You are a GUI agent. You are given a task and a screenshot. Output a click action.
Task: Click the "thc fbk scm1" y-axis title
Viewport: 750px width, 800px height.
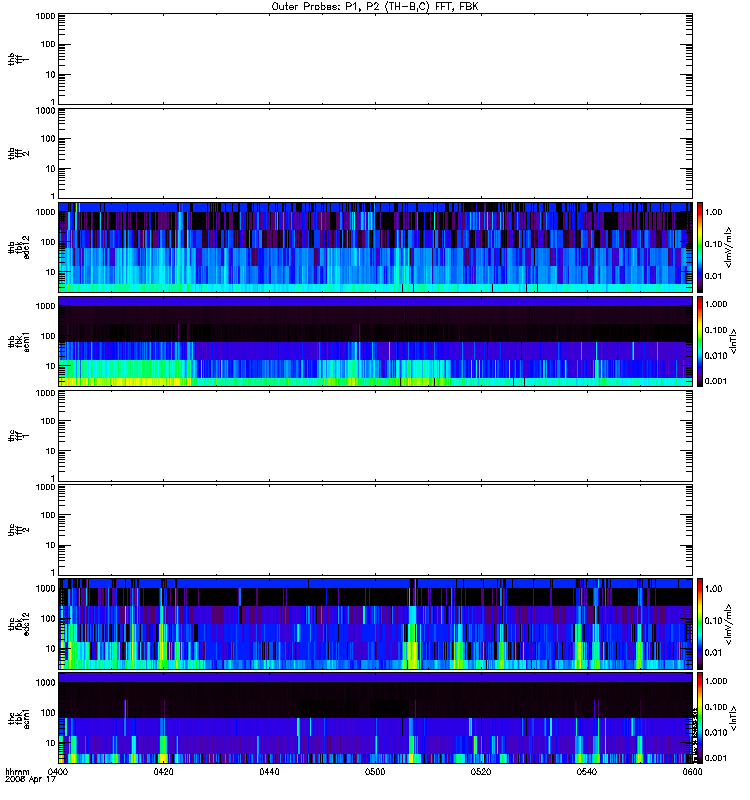(19, 718)
